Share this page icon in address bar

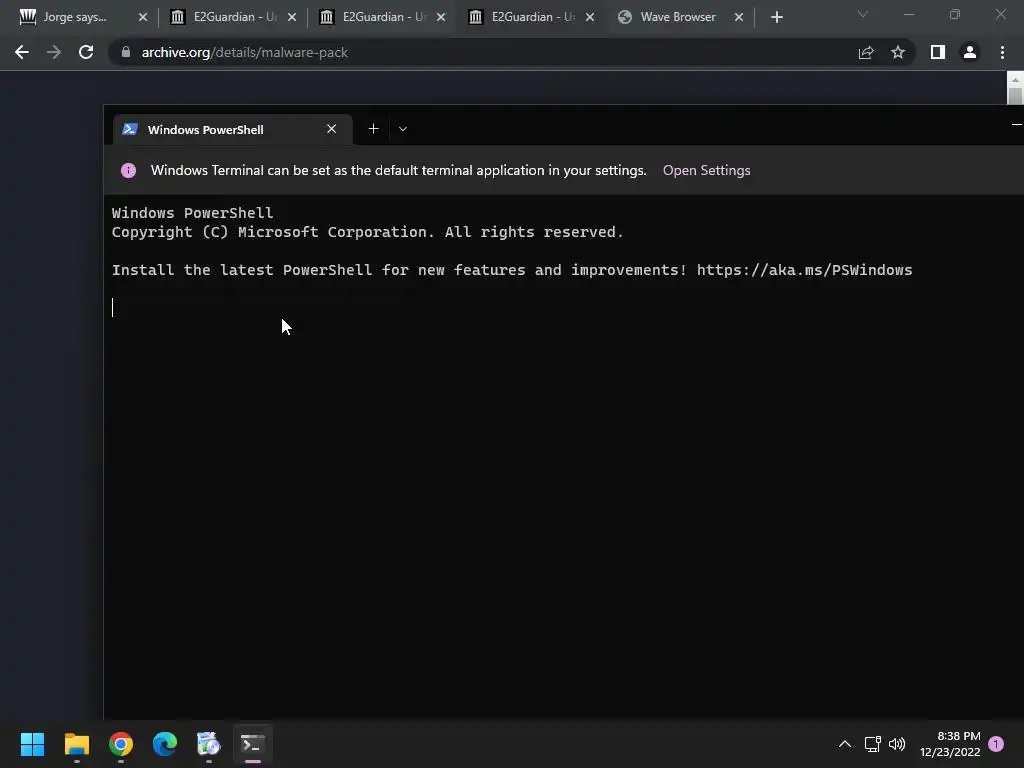[x=866, y=52]
